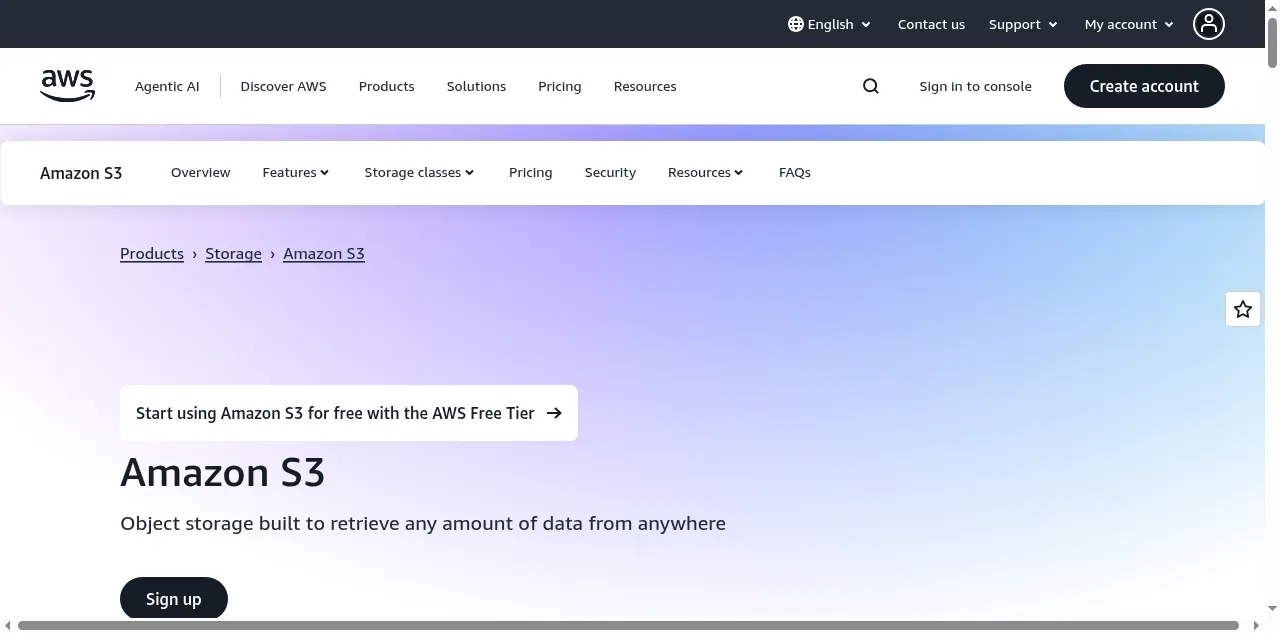Screen dimensions: 1280x633
Task: Open the Solutions menu
Action: pyautogui.click(x=476, y=86)
